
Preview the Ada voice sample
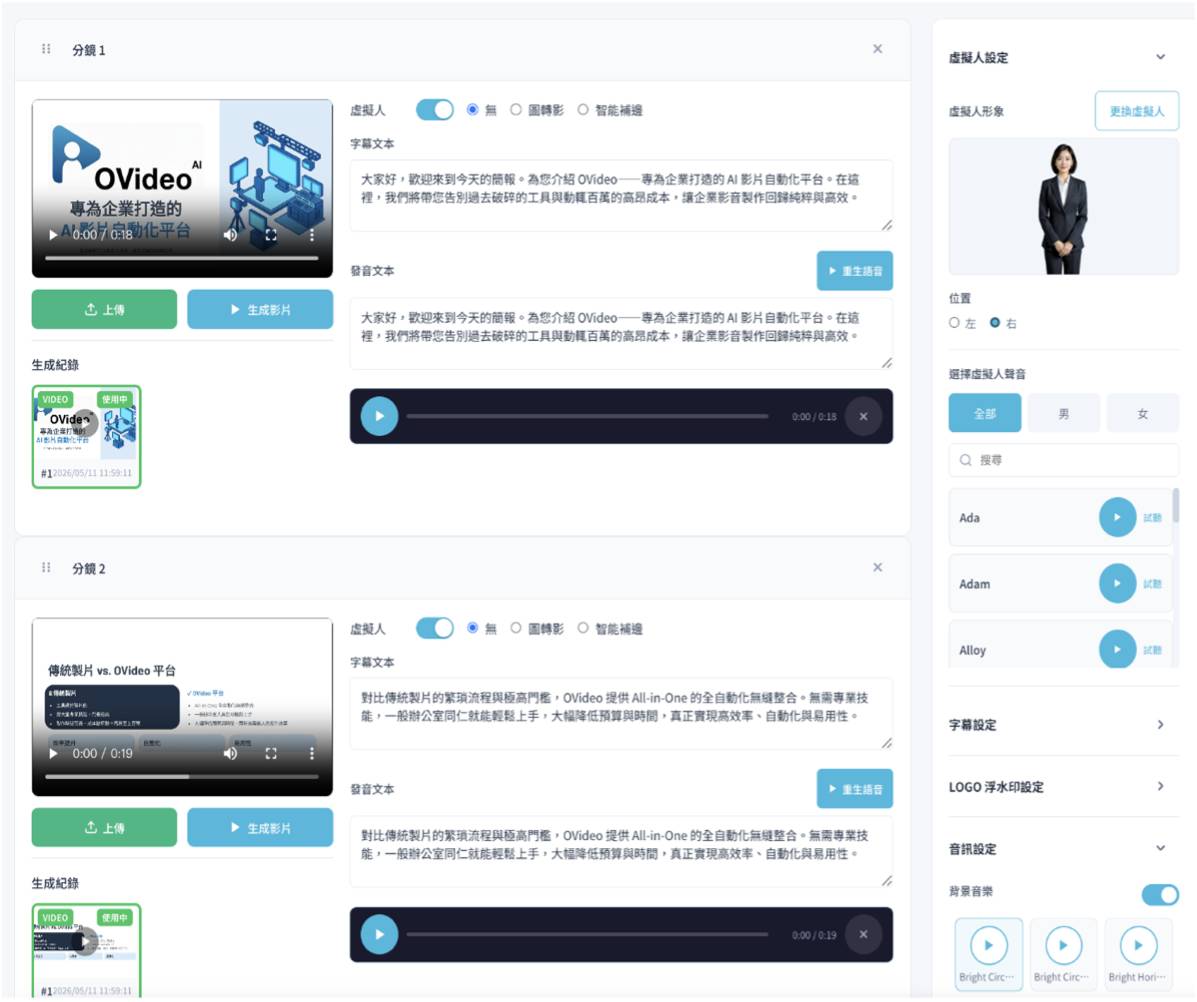pyautogui.click(x=1118, y=517)
